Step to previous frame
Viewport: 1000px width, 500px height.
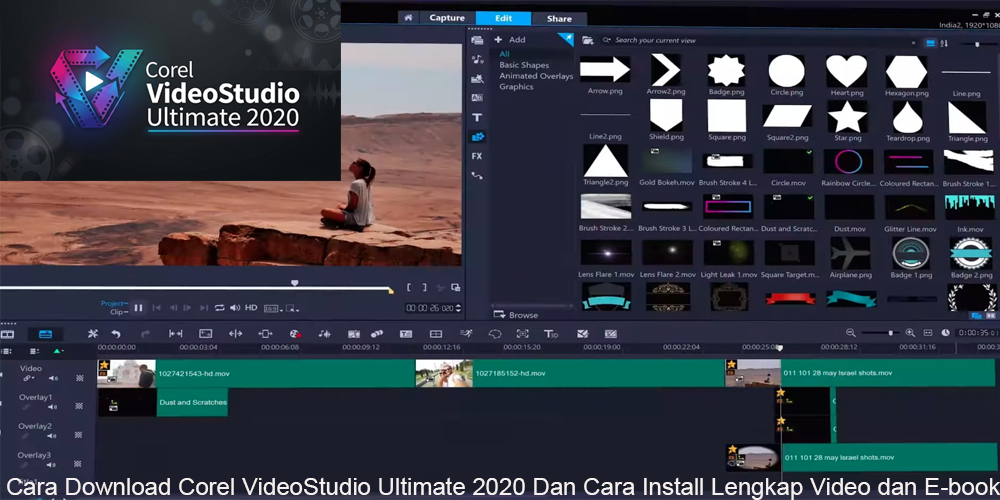pyautogui.click(x=173, y=308)
